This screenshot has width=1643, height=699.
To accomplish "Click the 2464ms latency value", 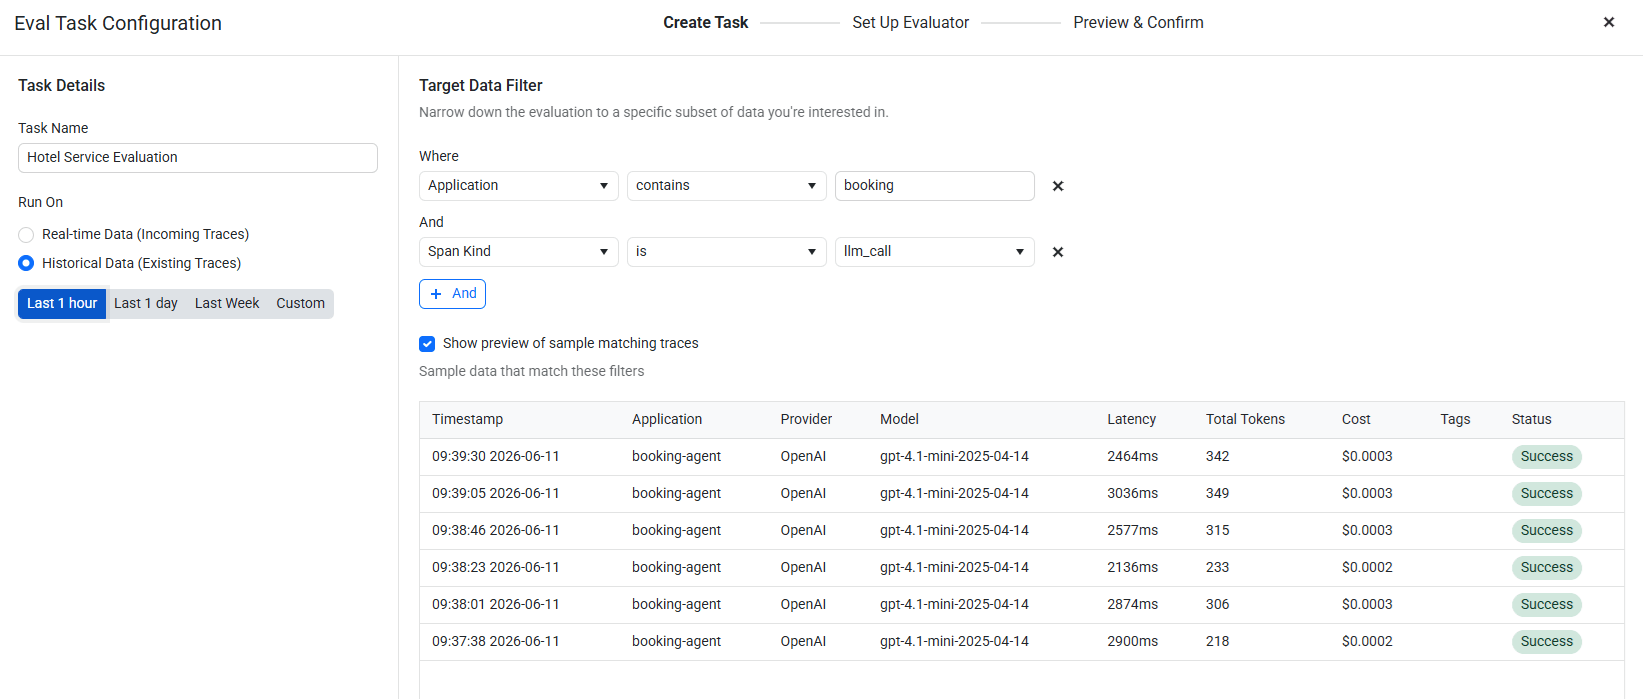I will point(1133,457).
